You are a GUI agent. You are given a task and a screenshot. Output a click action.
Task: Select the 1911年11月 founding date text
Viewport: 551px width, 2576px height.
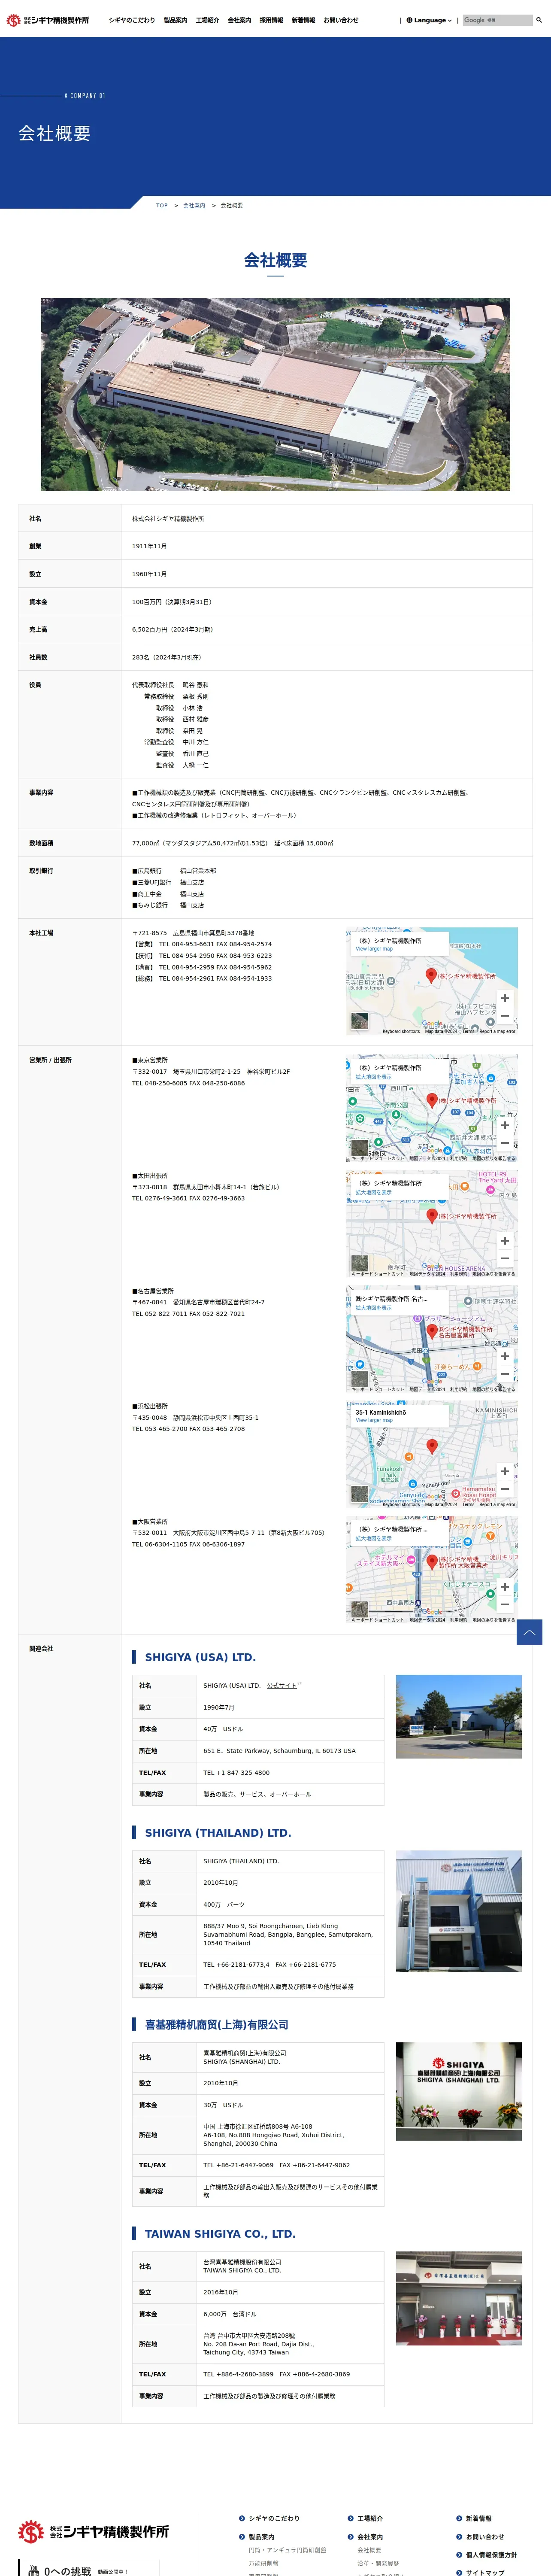pos(149,546)
